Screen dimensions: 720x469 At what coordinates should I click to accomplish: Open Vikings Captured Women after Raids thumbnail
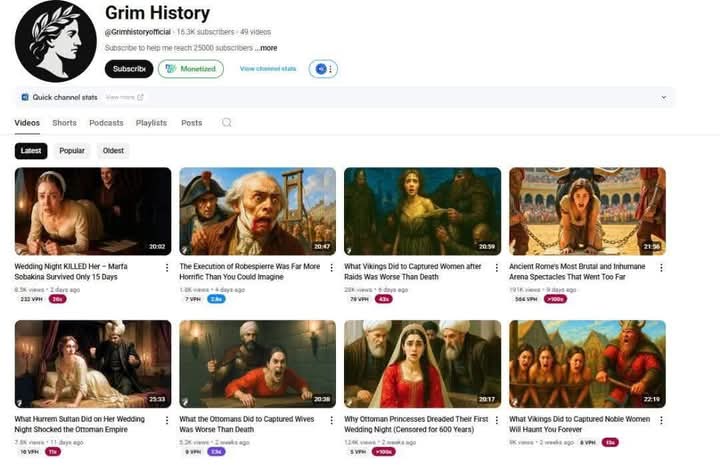click(422, 211)
